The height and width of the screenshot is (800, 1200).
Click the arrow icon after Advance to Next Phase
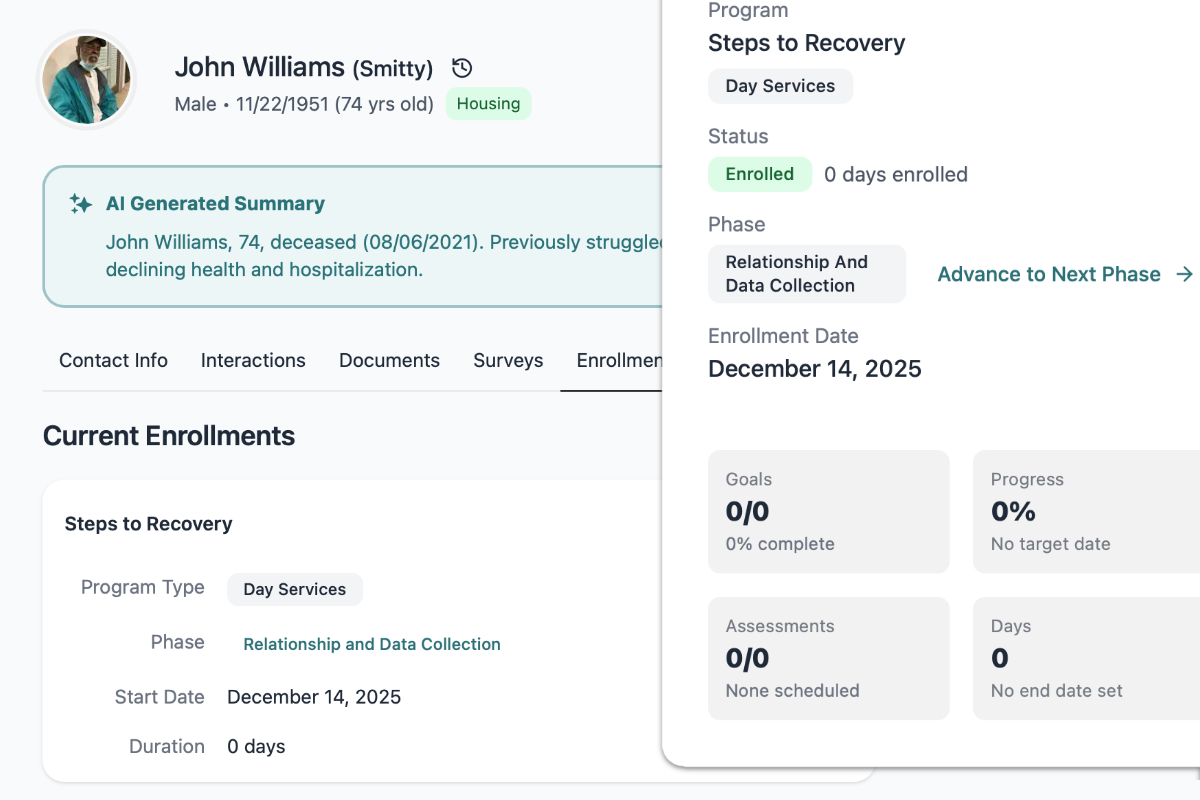1186,274
